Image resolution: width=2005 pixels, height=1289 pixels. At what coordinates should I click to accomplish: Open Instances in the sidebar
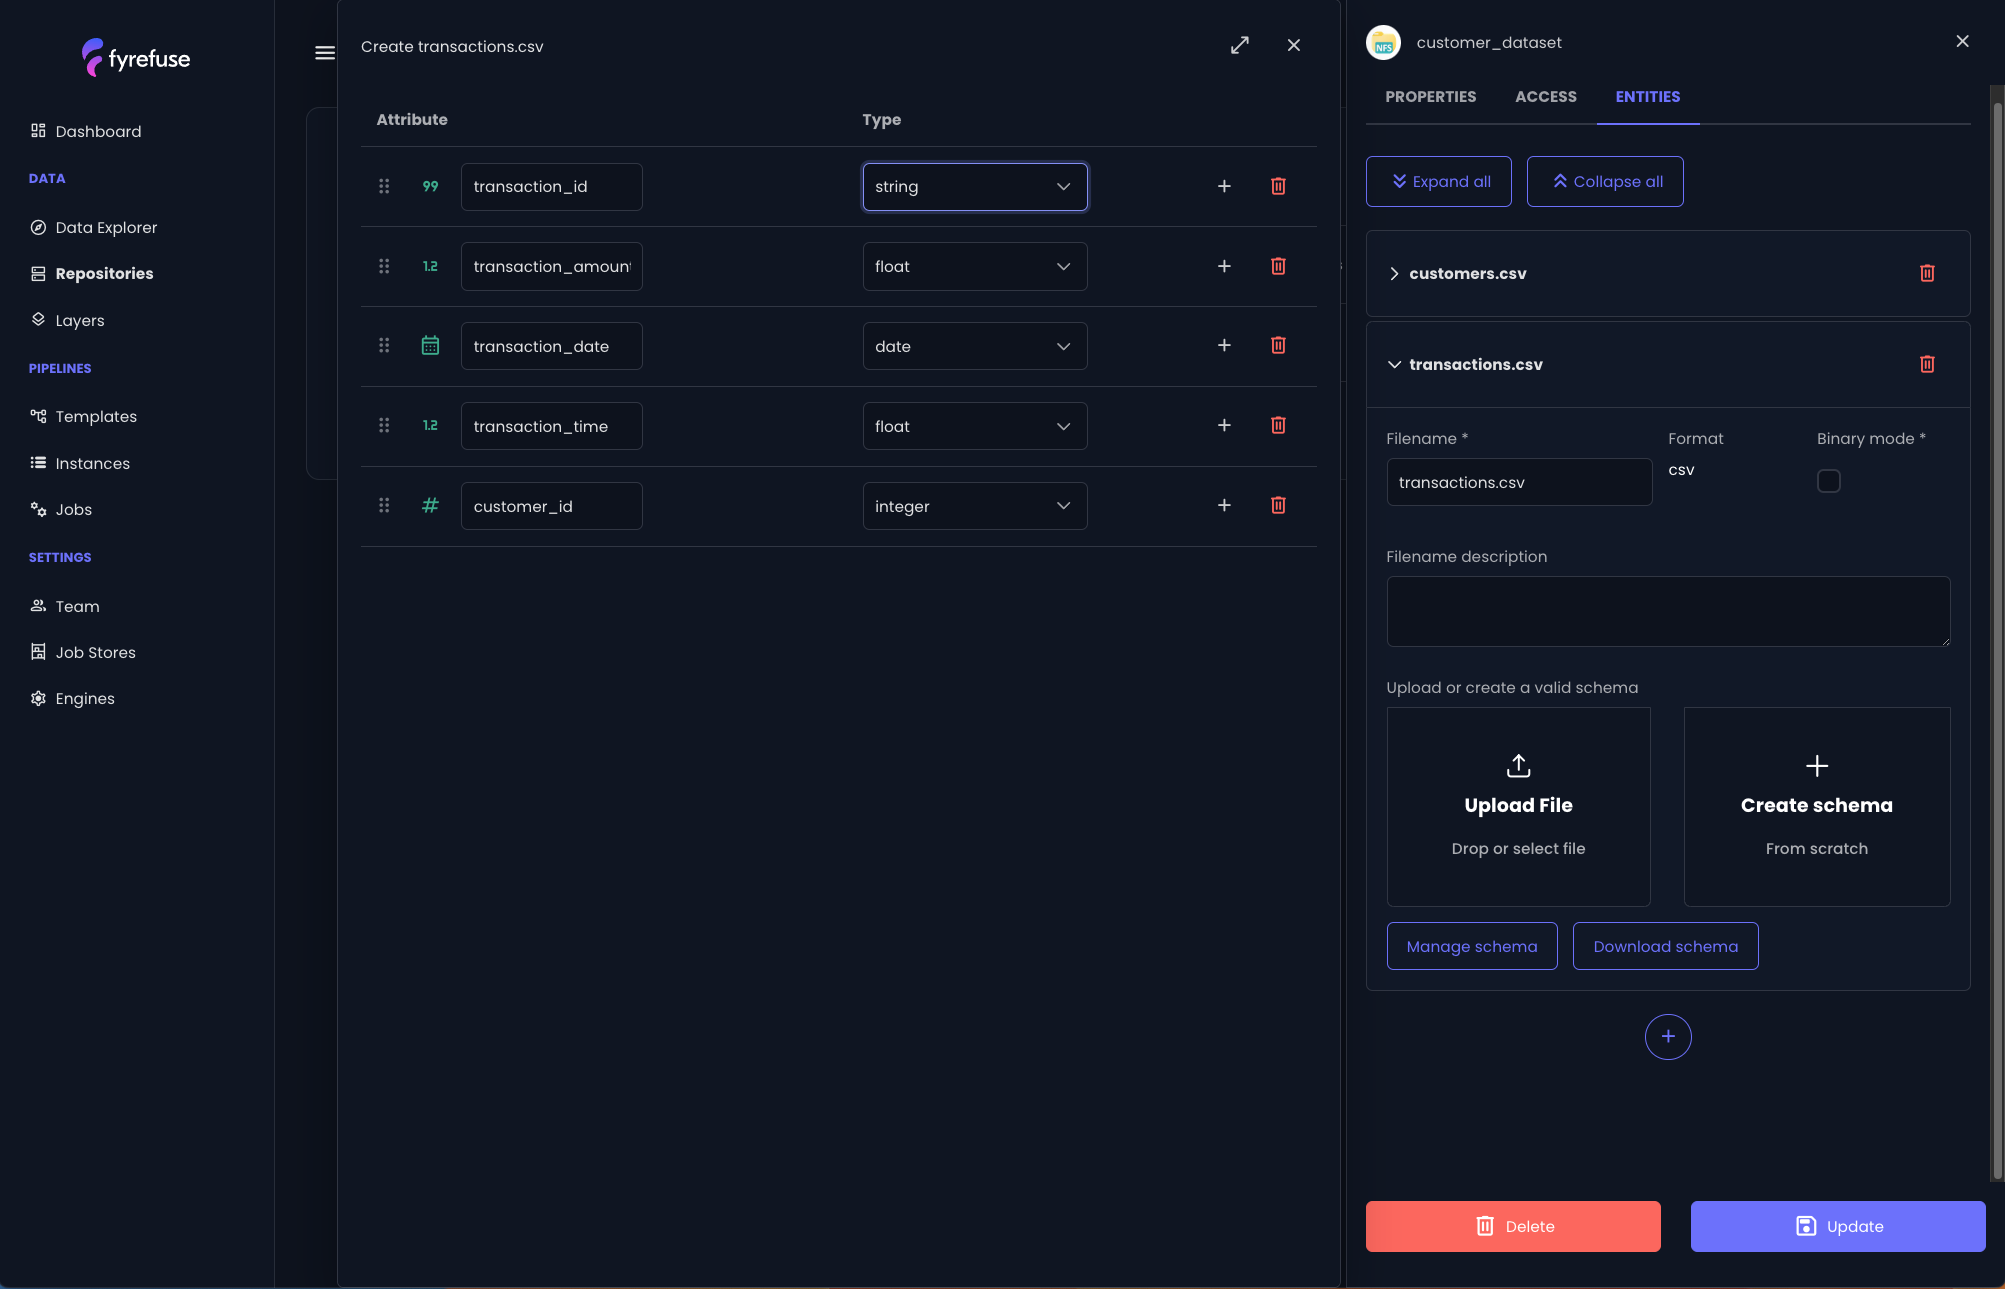(x=81, y=463)
